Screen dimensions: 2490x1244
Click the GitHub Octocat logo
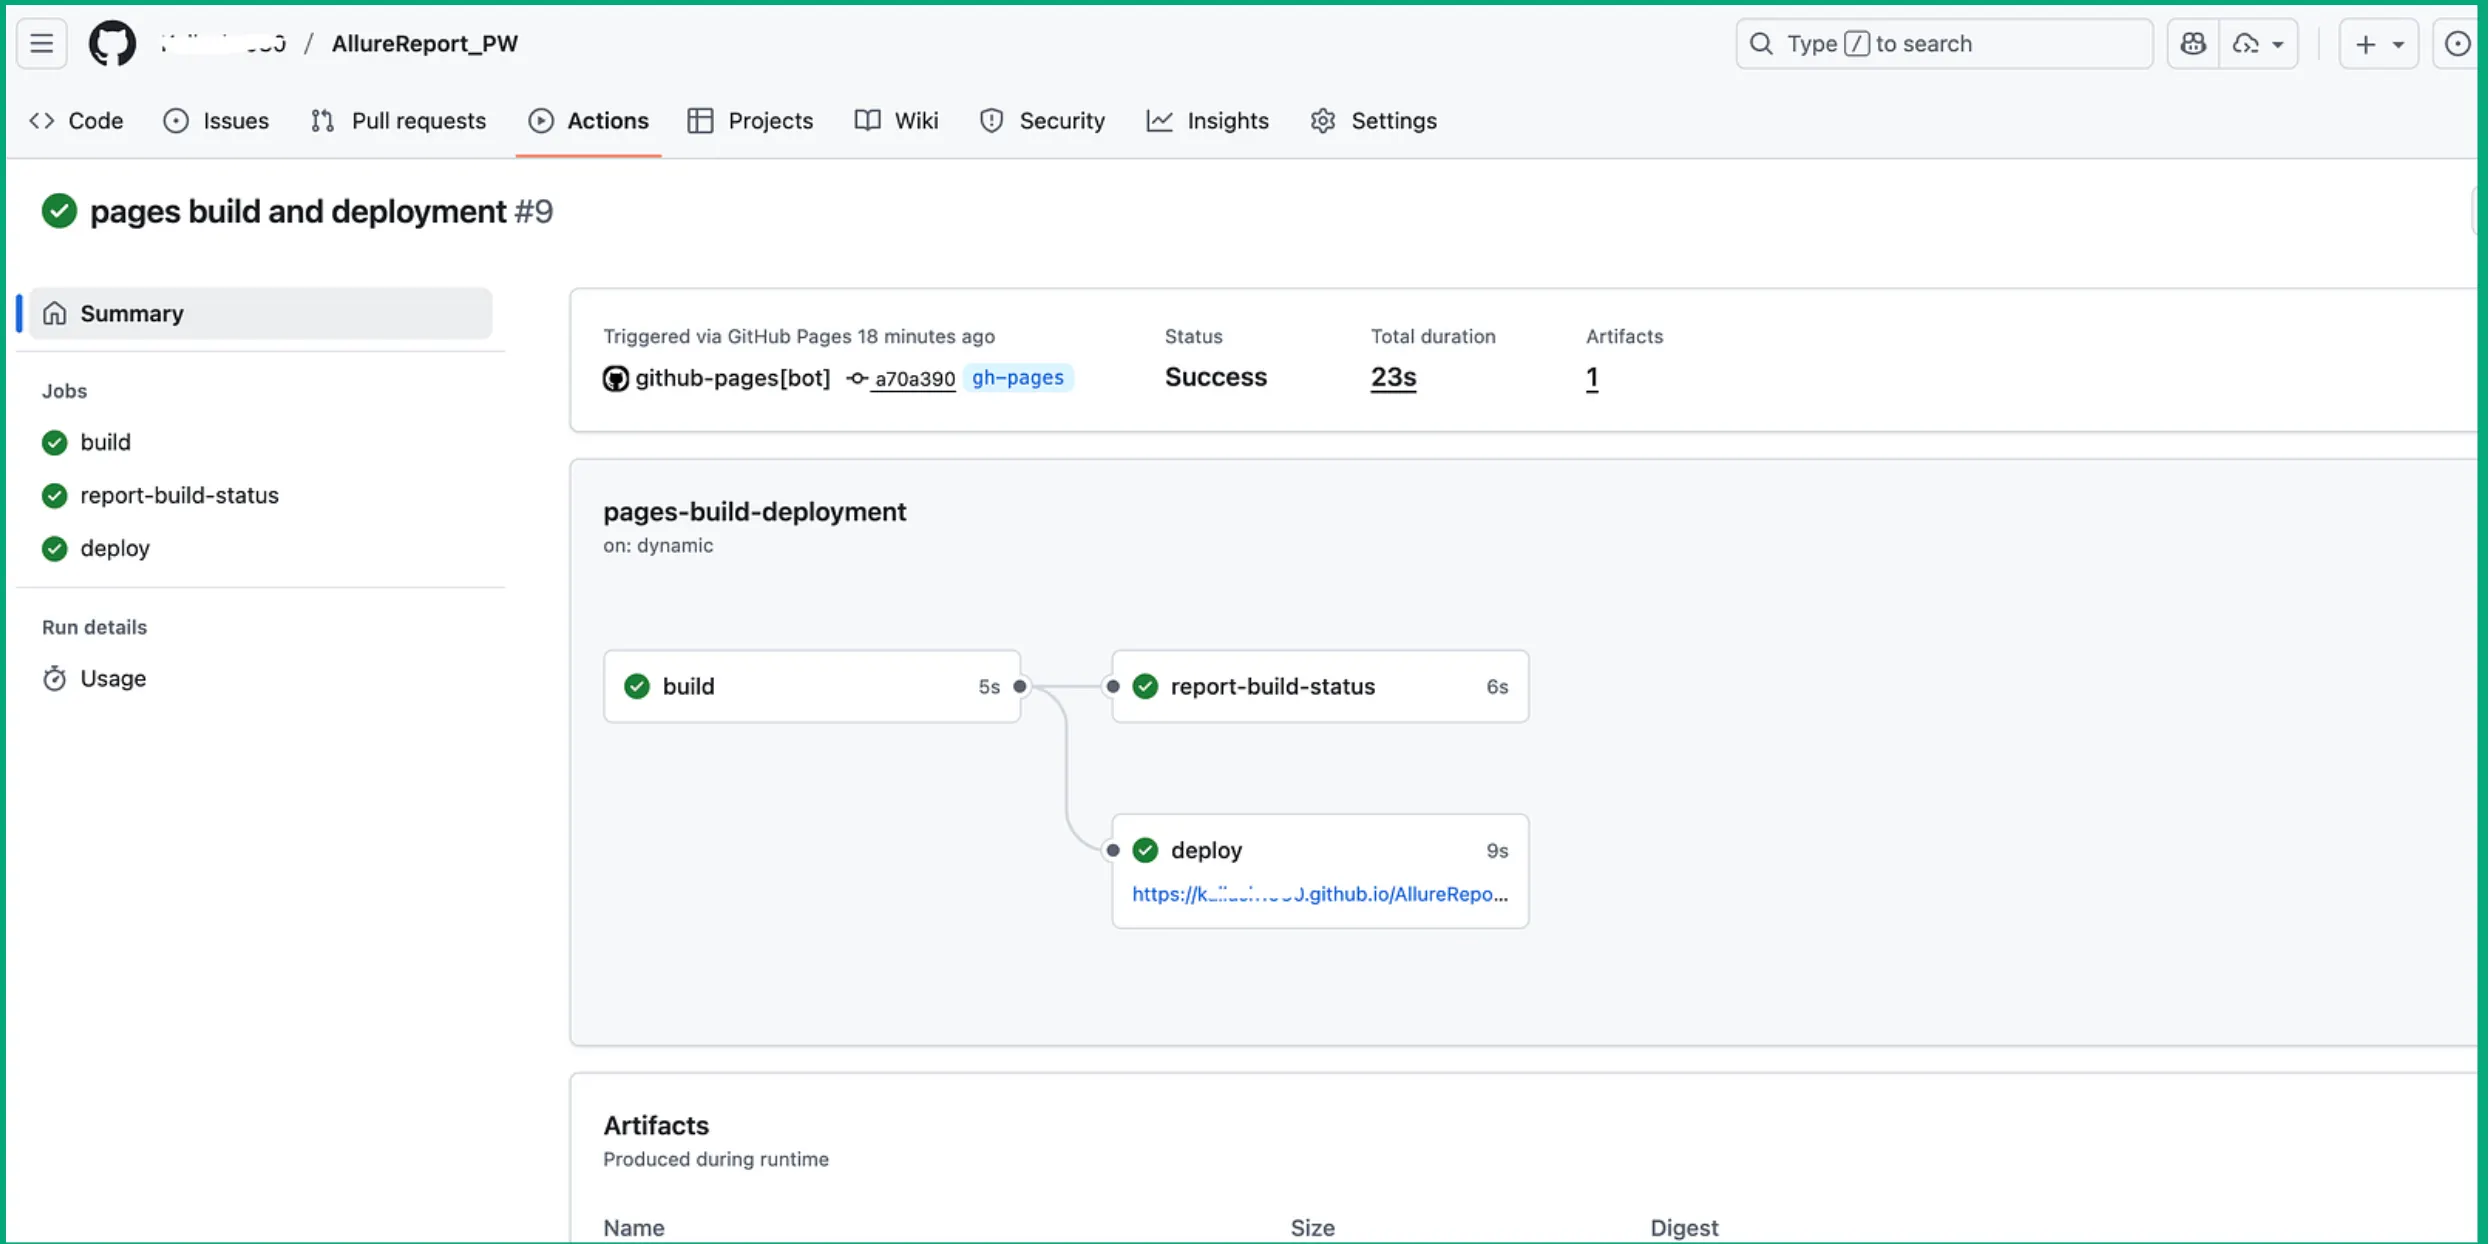coord(112,44)
